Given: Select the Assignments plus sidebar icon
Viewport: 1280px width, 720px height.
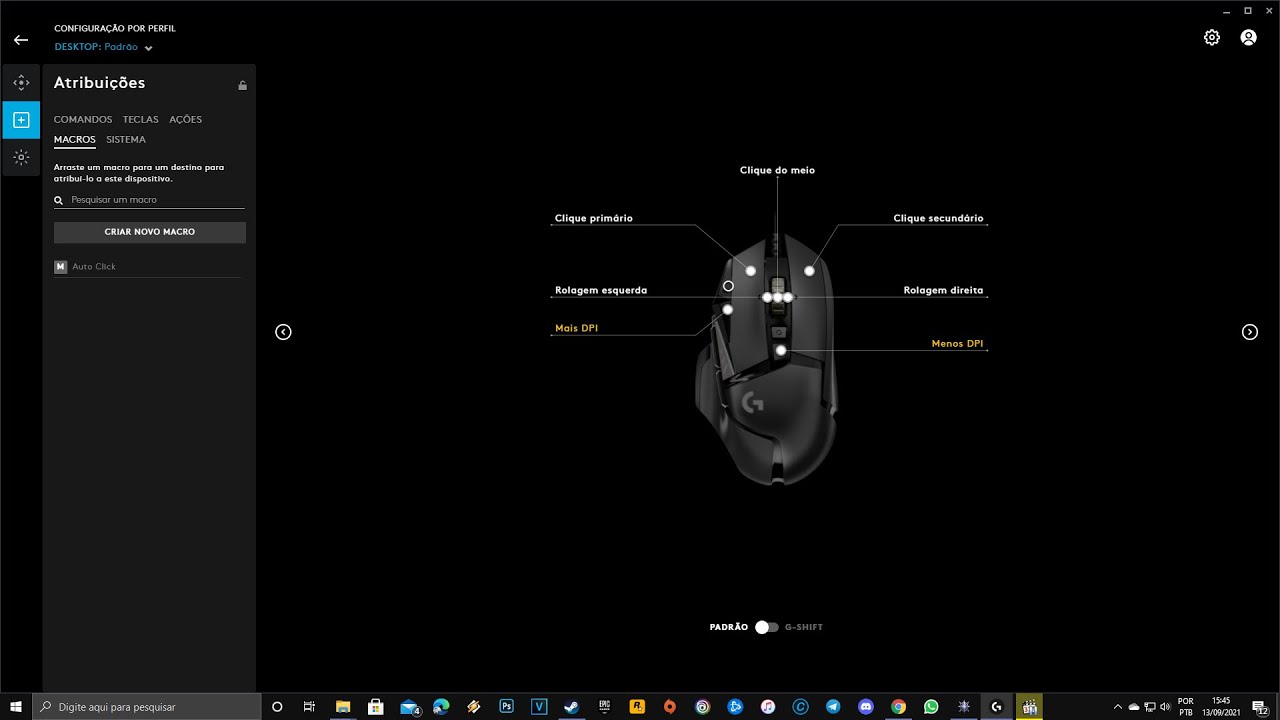Looking at the screenshot, I should pos(21,120).
